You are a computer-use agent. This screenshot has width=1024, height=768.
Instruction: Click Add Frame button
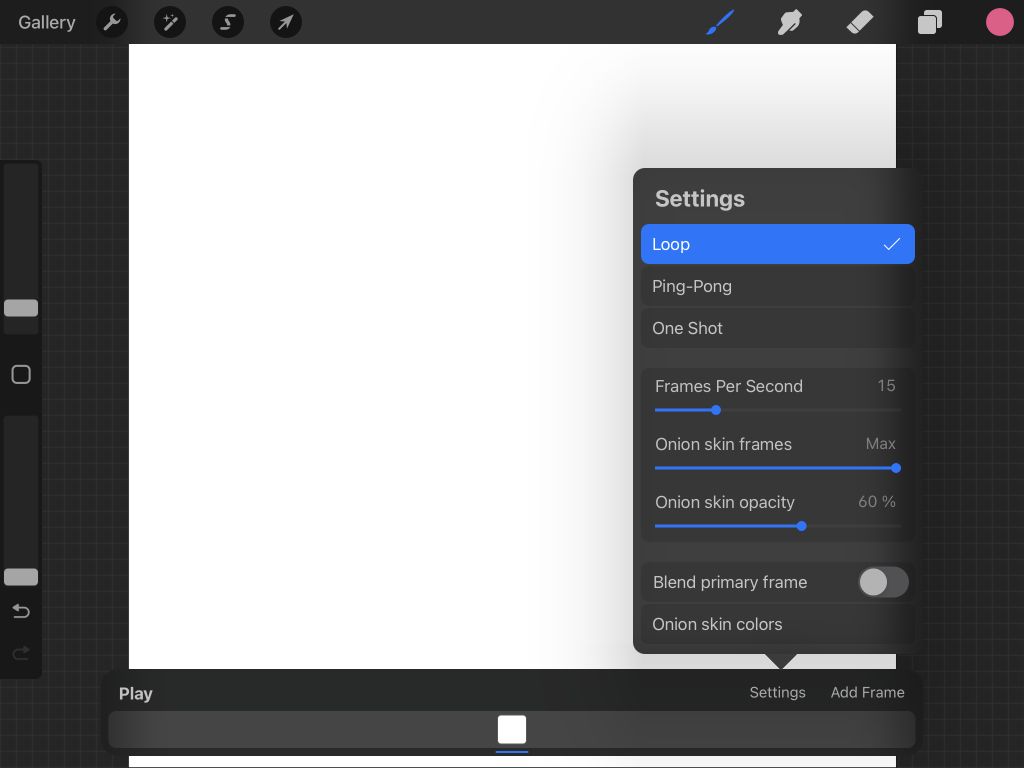(867, 692)
